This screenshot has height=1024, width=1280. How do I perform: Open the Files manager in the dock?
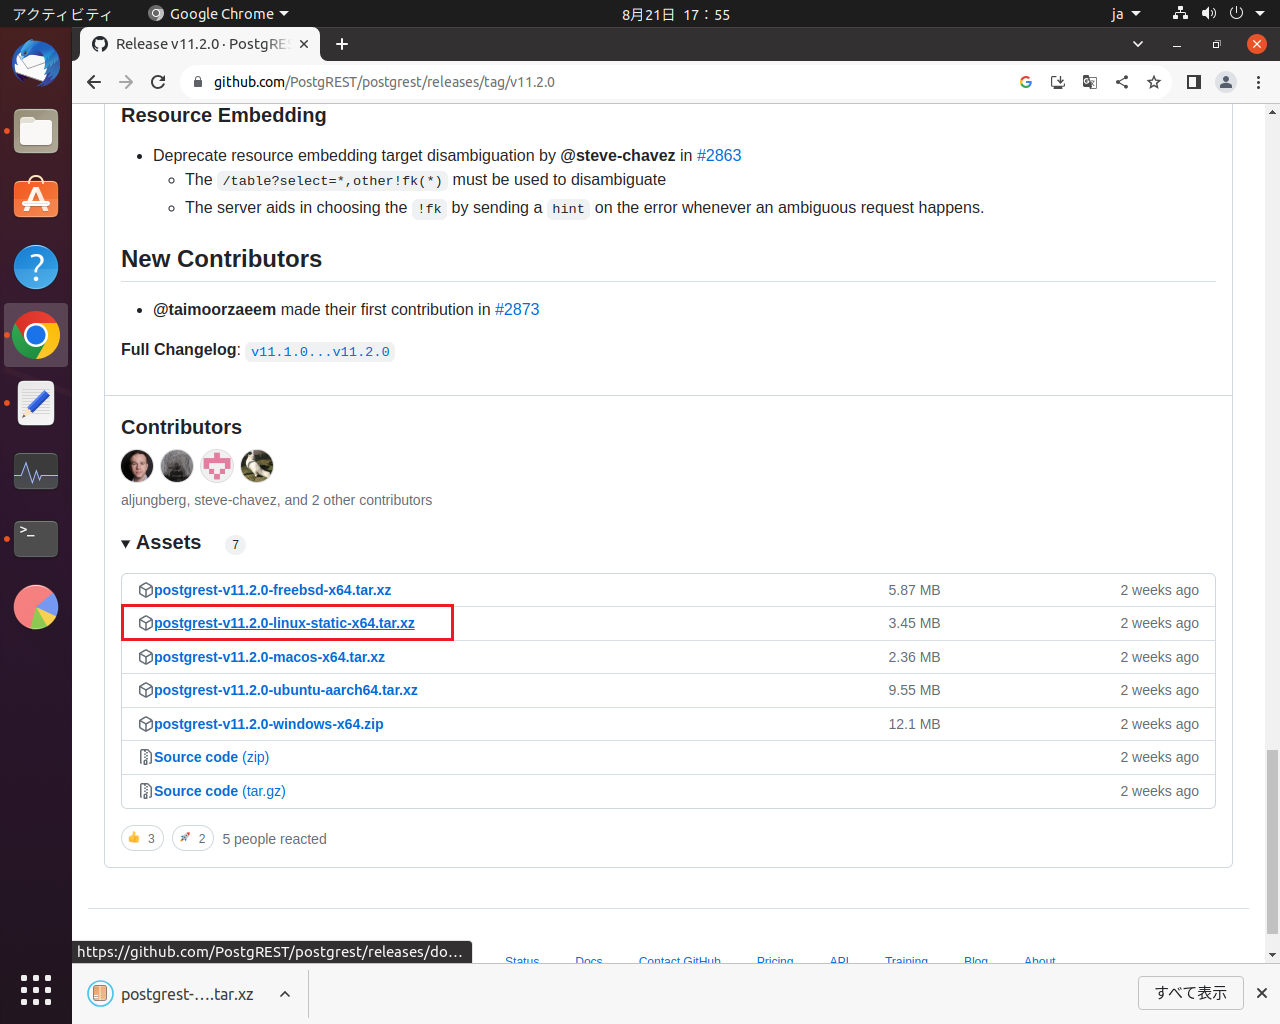pos(36,131)
